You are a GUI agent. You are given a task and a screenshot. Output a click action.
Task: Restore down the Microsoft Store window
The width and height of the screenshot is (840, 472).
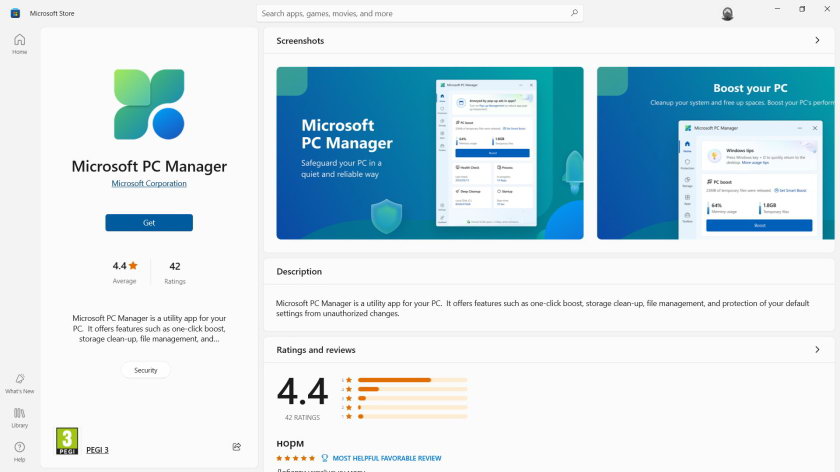(x=802, y=9)
